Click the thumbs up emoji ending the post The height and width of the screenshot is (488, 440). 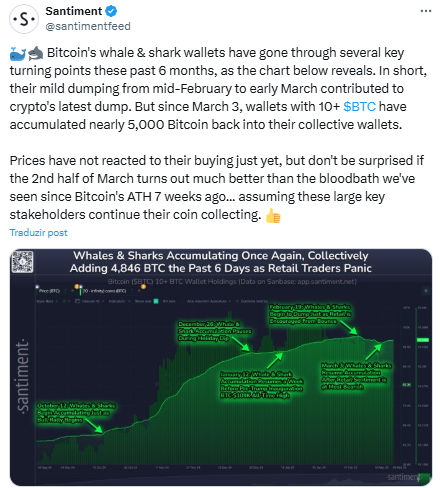(x=273, y=216)
